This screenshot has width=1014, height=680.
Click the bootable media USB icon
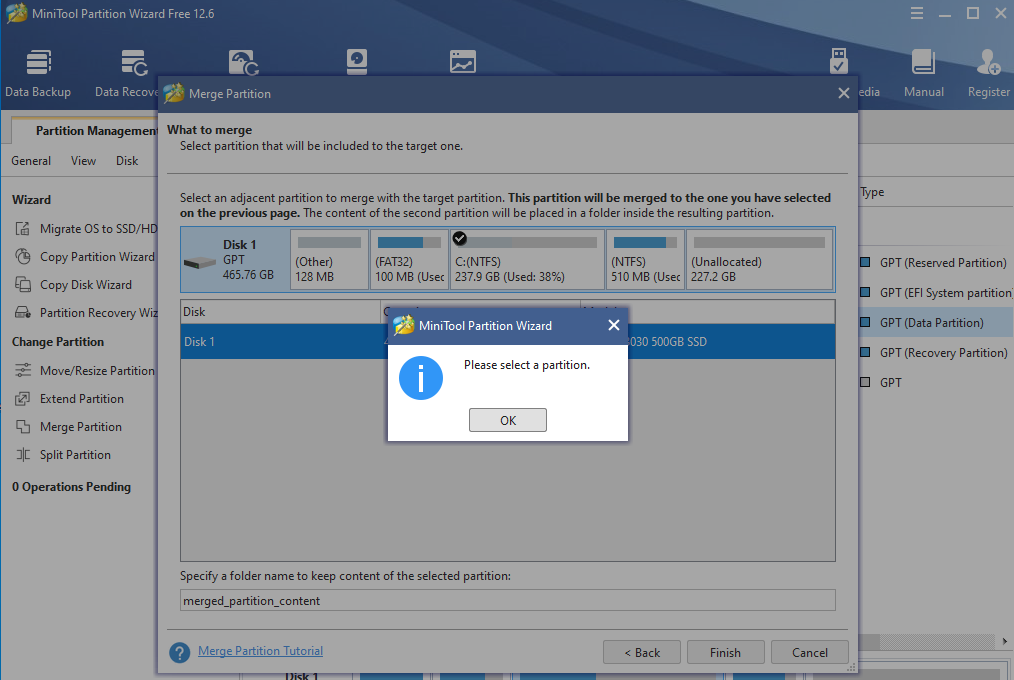click(x=838, y=62)
